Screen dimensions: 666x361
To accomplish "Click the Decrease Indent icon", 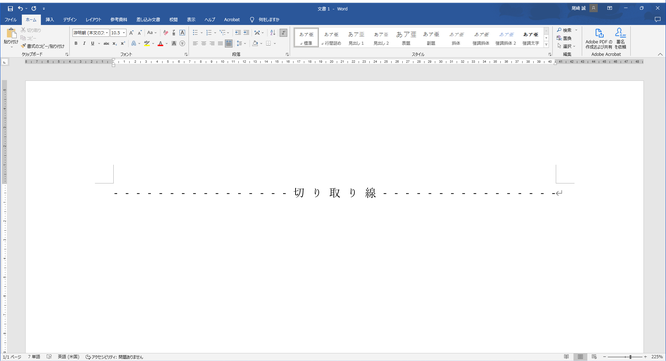I will 238,33.
